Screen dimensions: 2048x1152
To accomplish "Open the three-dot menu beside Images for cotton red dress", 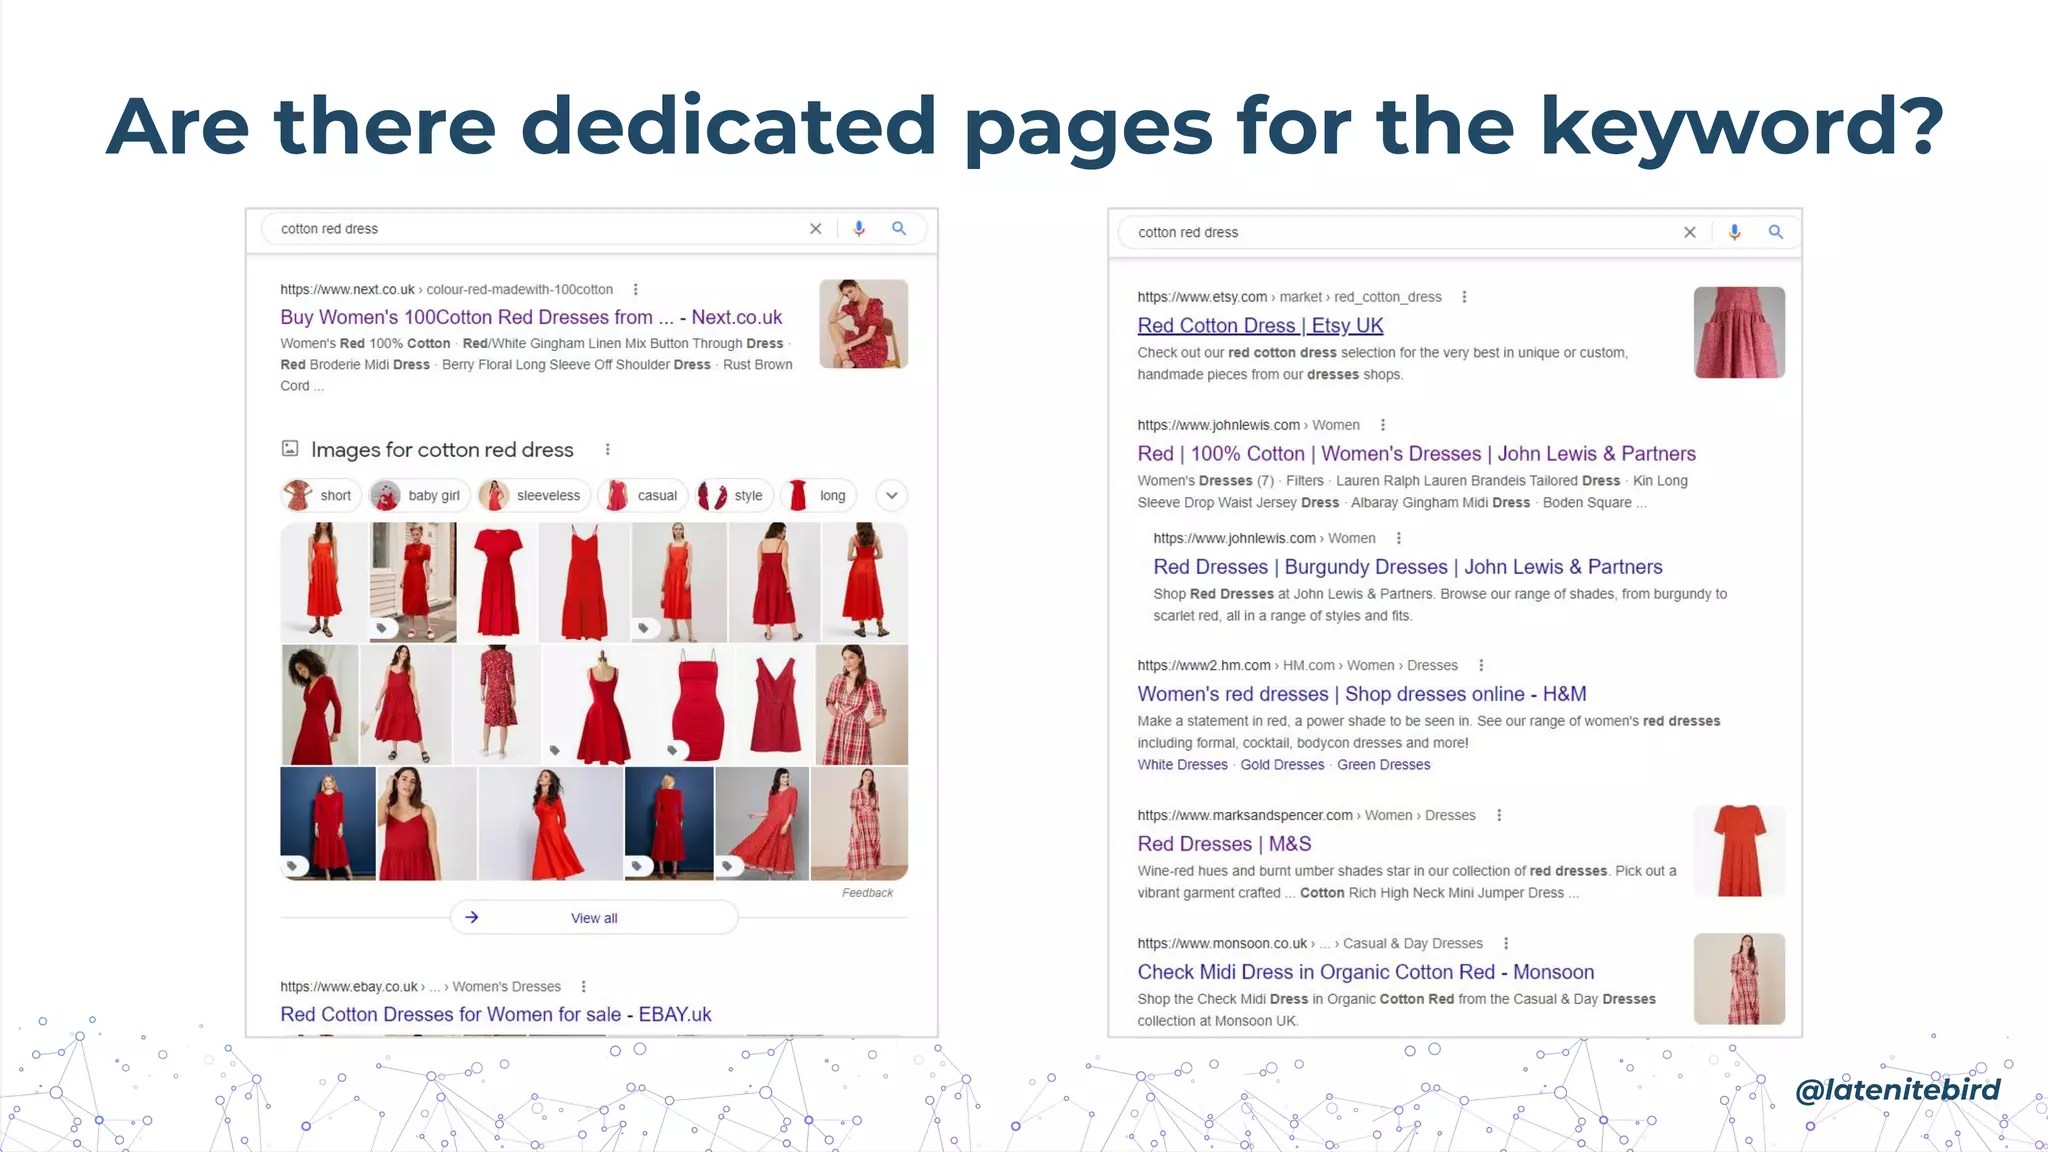I will pos(607,450).
